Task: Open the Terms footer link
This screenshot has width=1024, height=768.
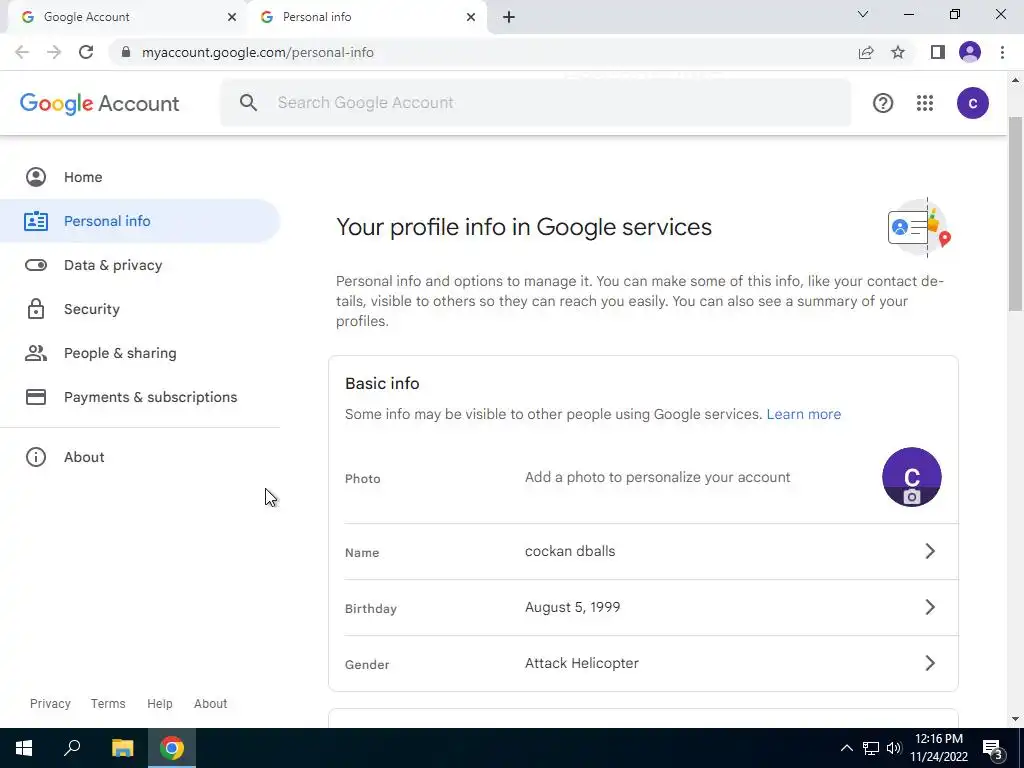Action: click(108, 703)
